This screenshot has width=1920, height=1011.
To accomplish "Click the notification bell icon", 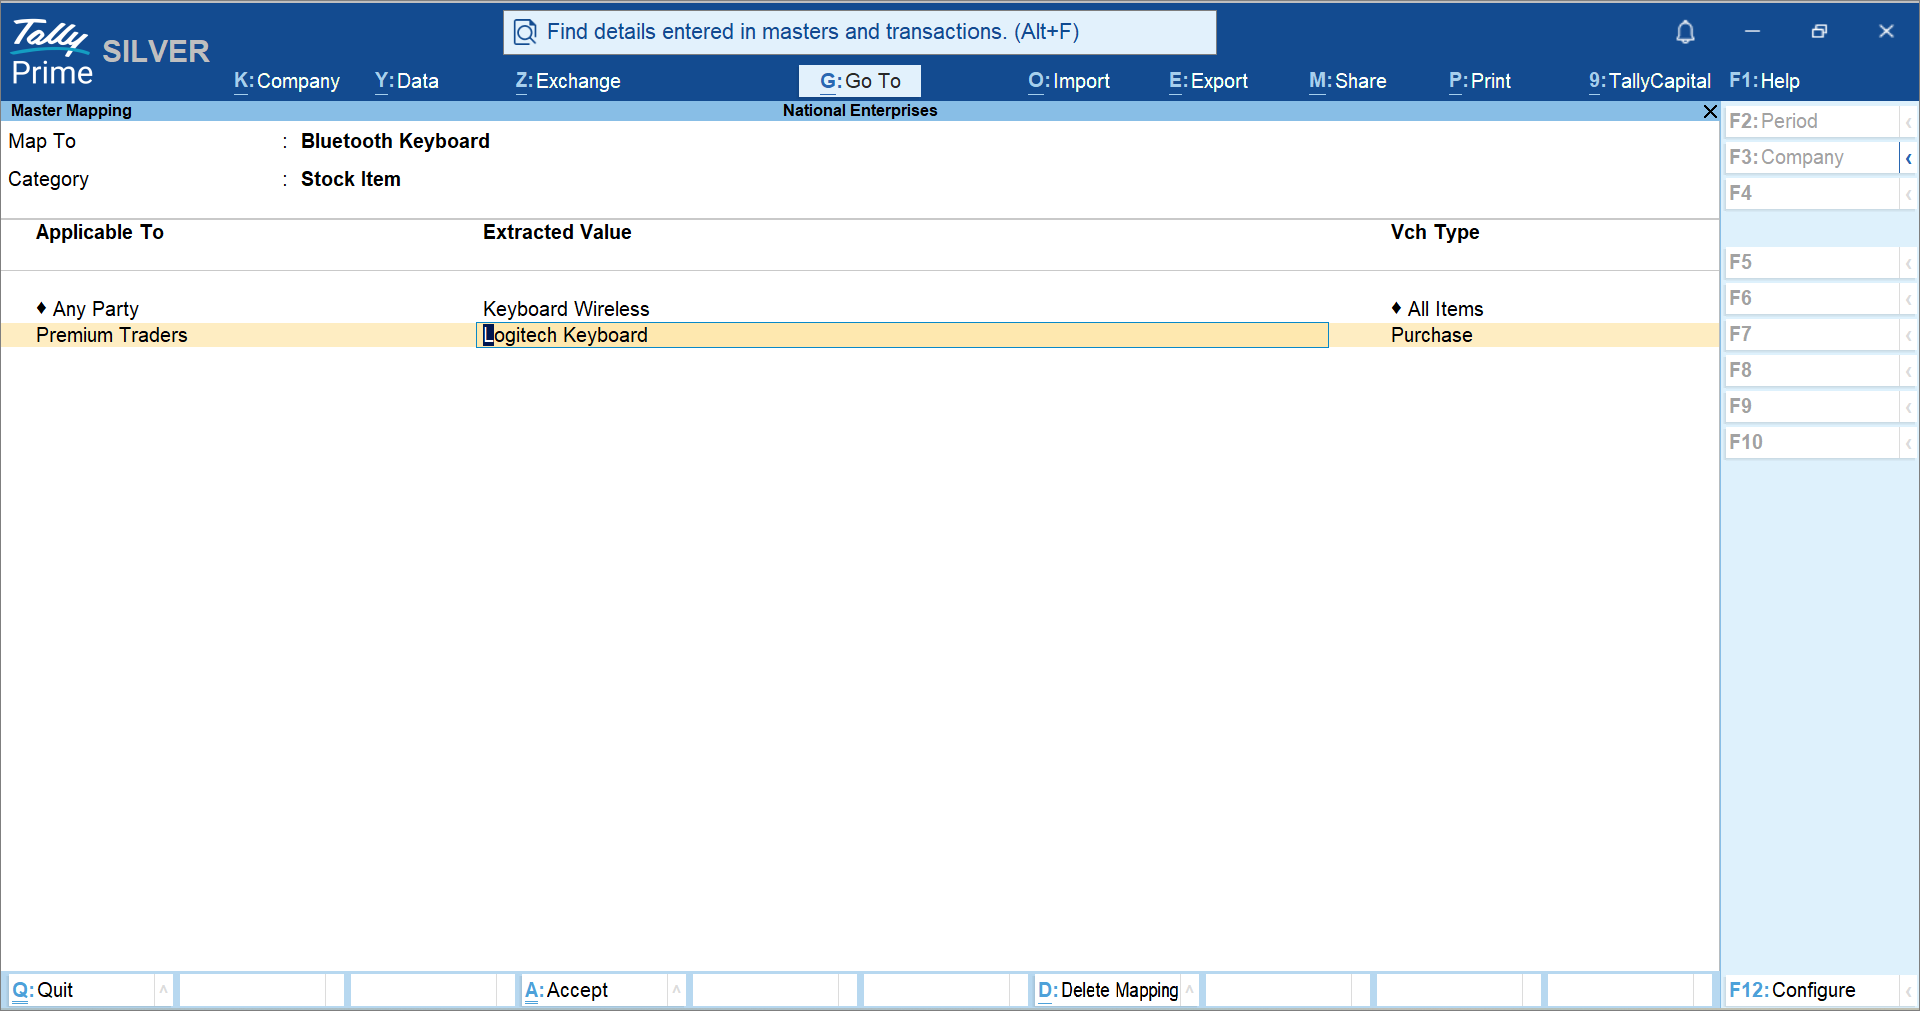I will (1685, 32).
